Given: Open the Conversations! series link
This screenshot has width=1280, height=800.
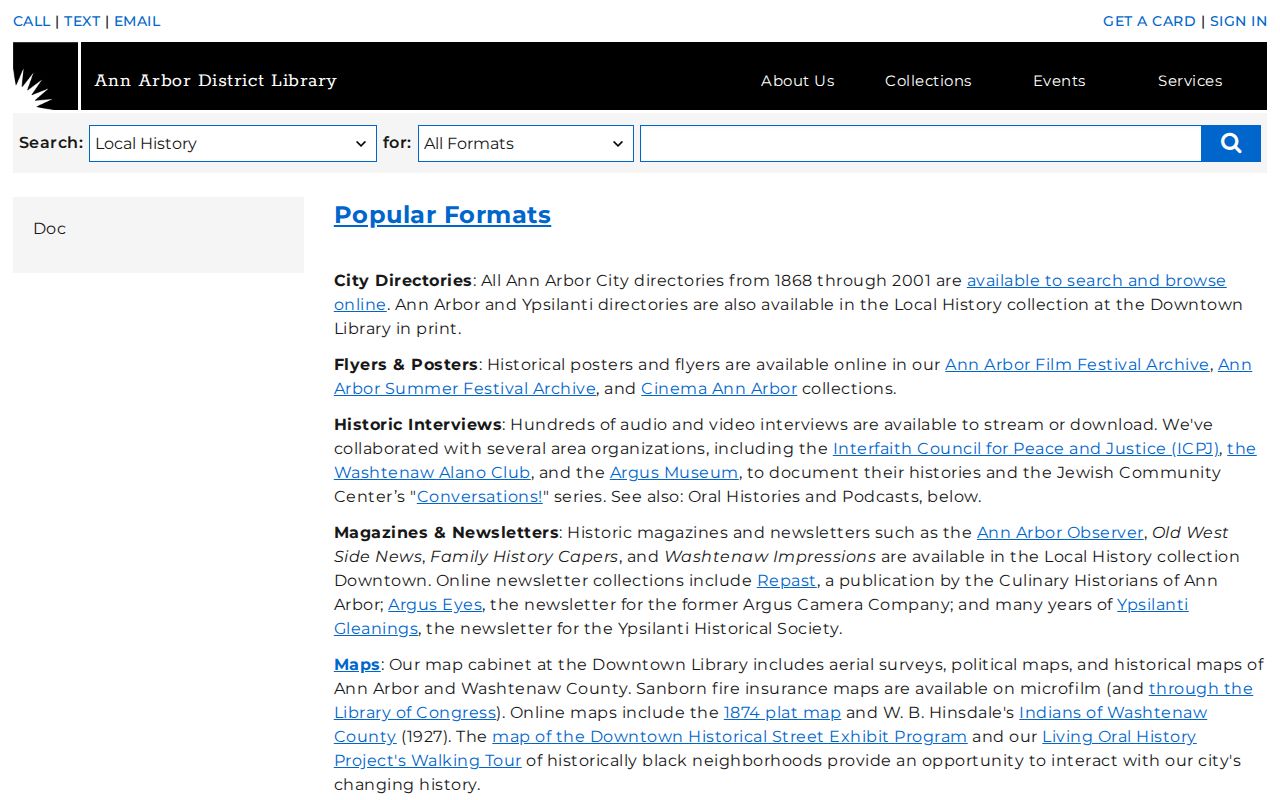Looking at the screenshot, I should point(480,497).
